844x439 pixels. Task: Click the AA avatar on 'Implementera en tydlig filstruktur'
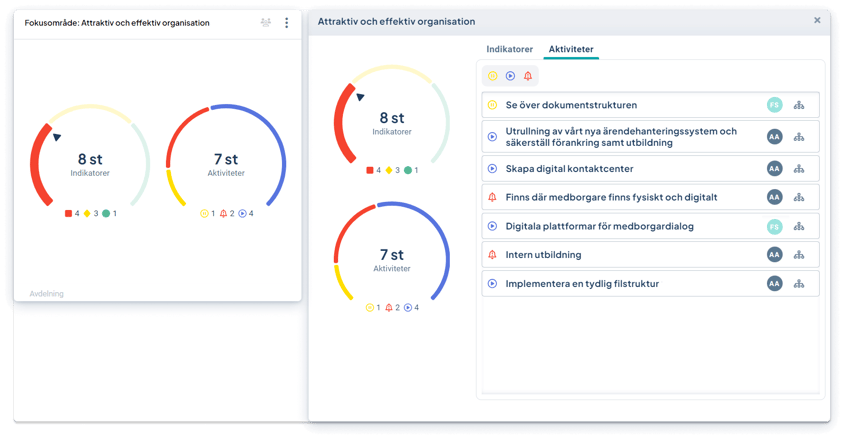tap(774, 284)
